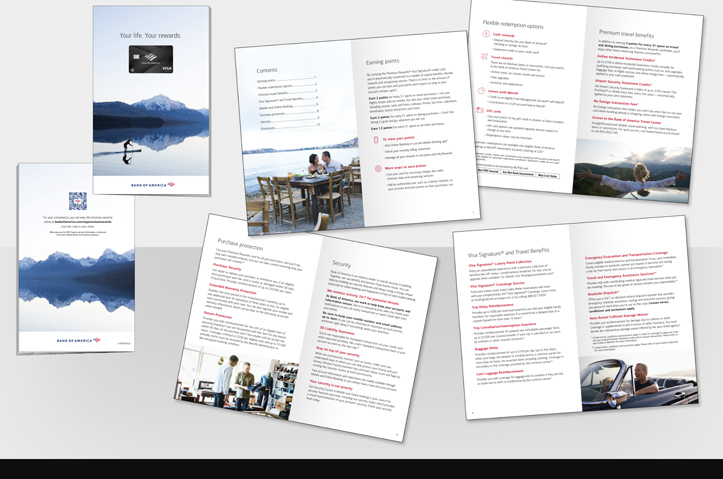
Task: Click the 'To view your points' subheading
Action: click(x=398, y=138)
